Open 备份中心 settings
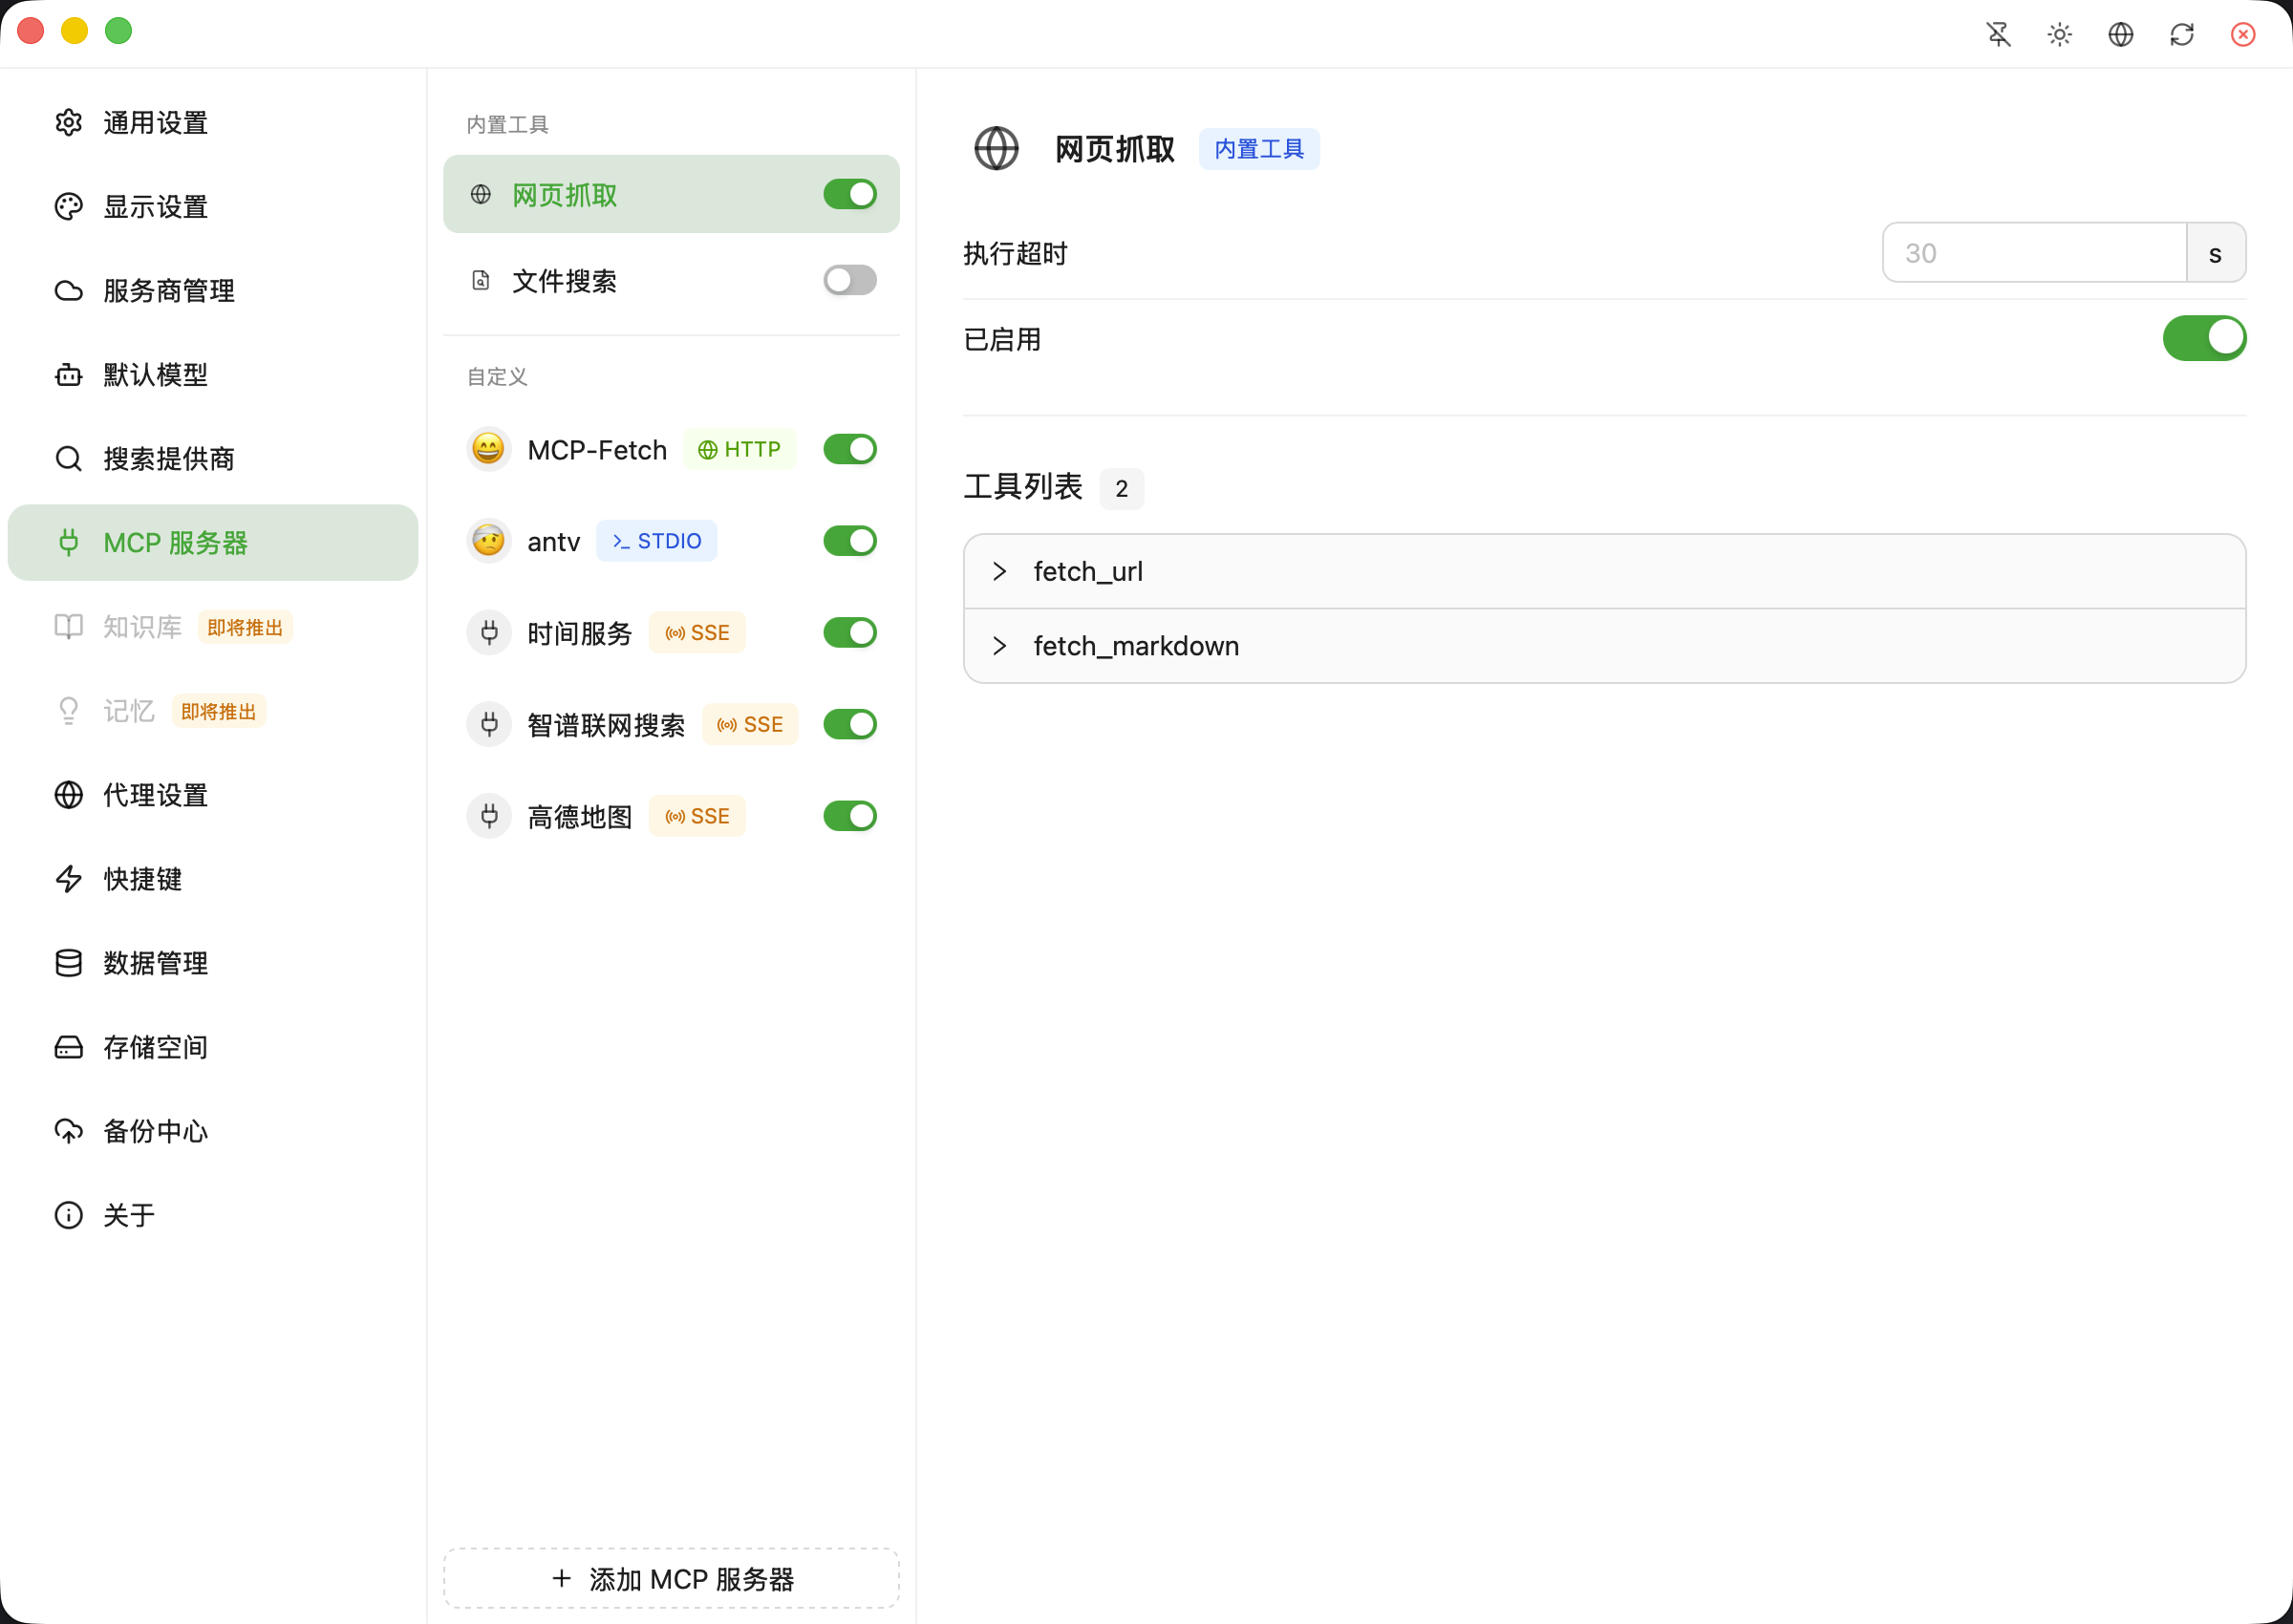The height and width of the screenshot is (1624, 2293). pyautogui.click(x=154, y=1131)
